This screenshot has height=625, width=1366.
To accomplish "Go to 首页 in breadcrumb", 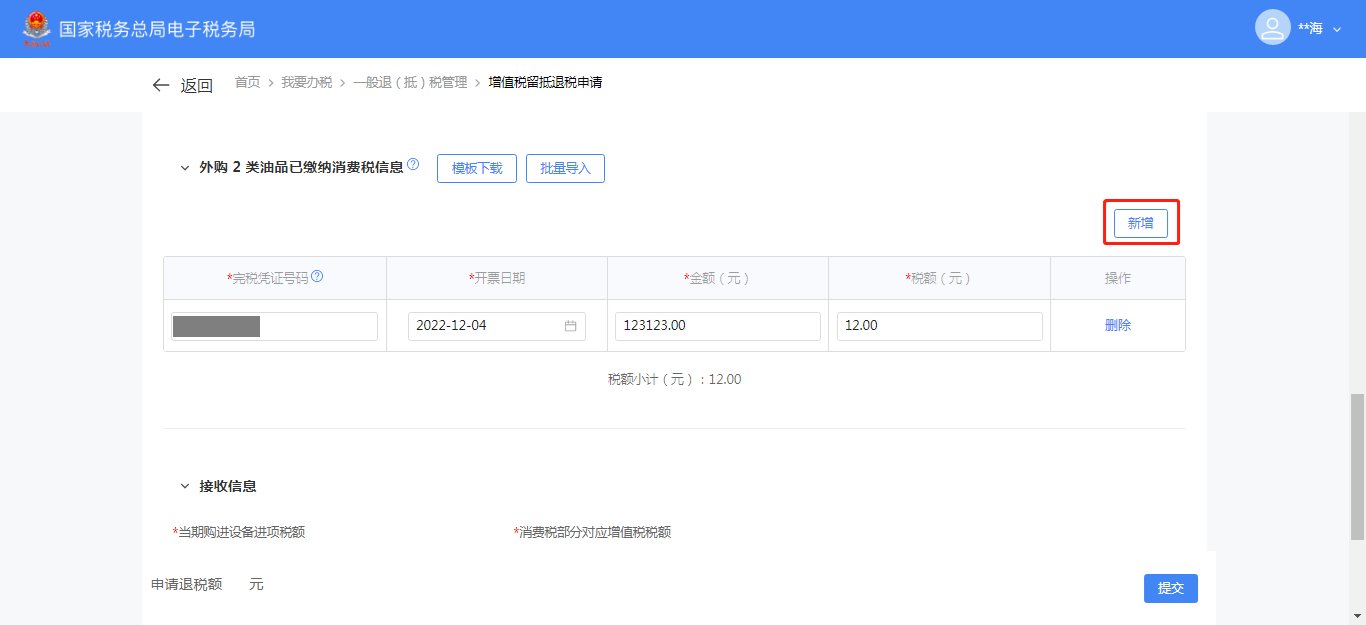I will (247, 83).
